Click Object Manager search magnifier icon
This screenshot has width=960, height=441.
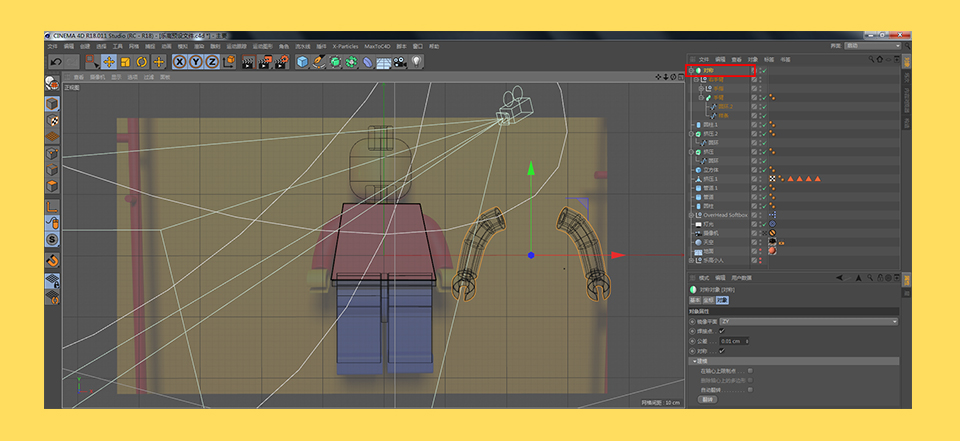(x=871, y=59)
